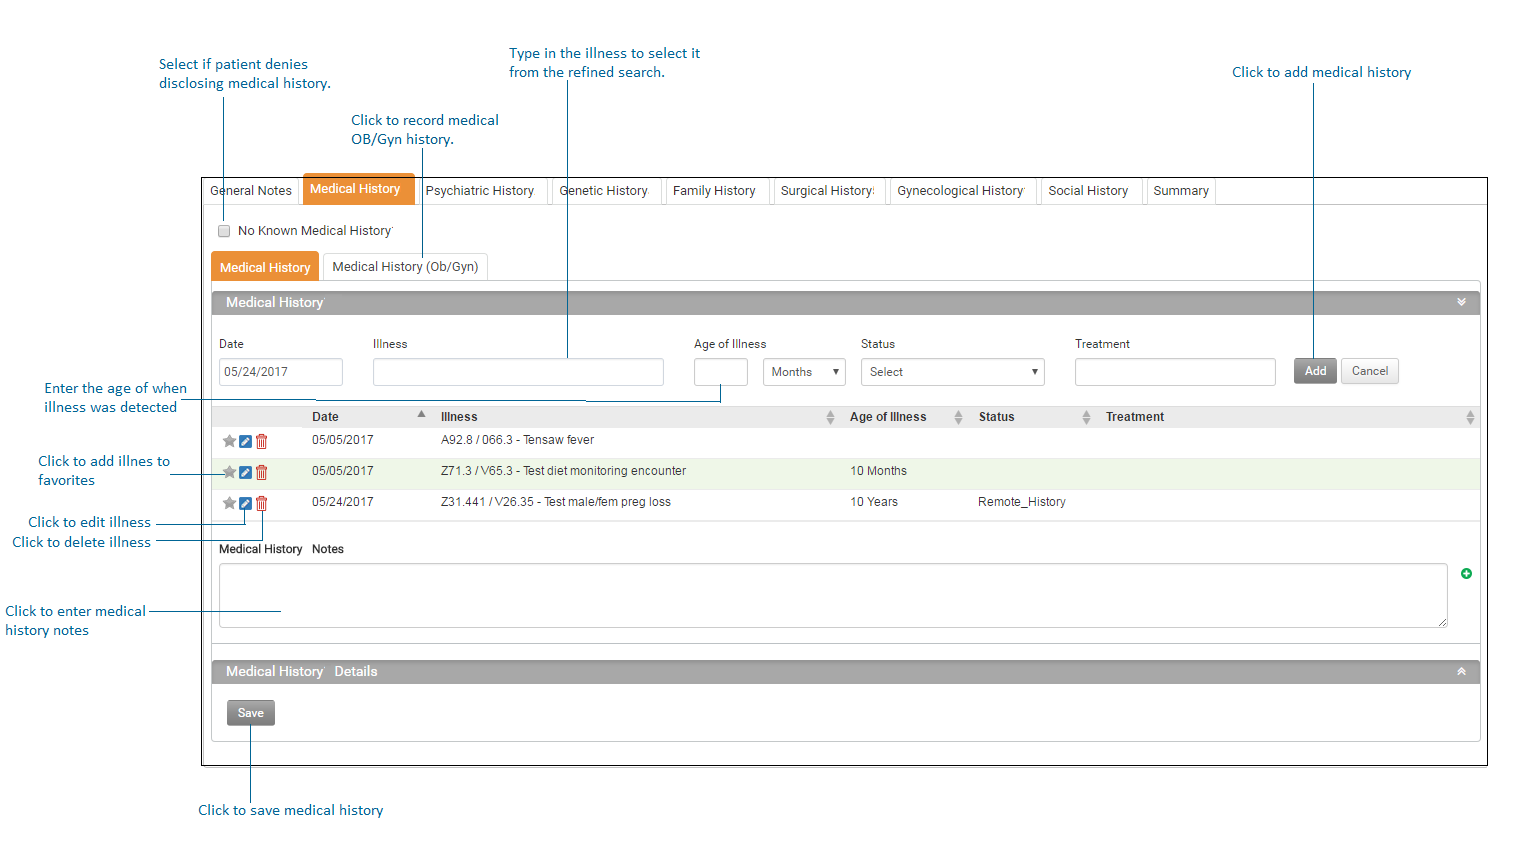Sort the table by Date column
1526x858 pixels.
point(326,417)
